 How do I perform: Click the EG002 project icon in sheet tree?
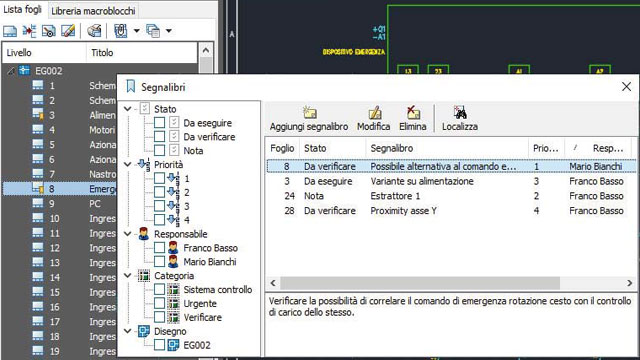[x=24, y=71]
